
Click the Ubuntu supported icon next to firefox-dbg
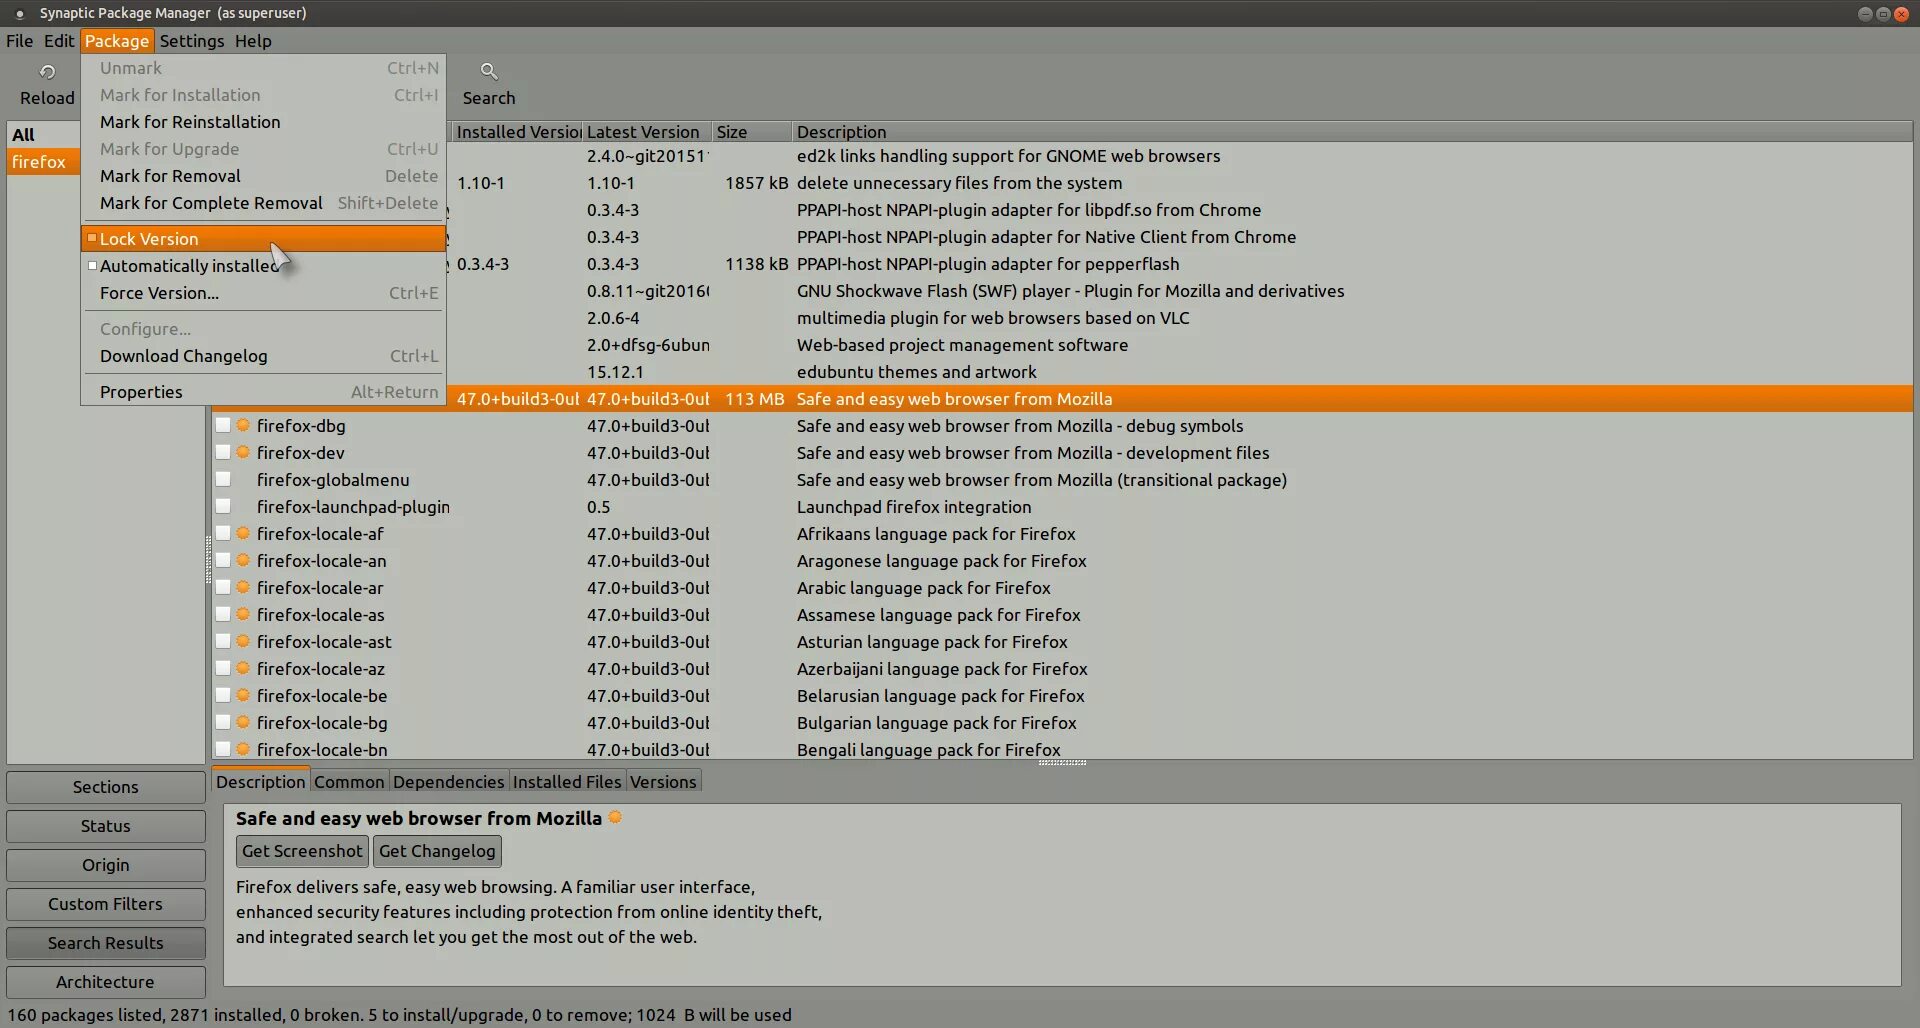(243, 425)
